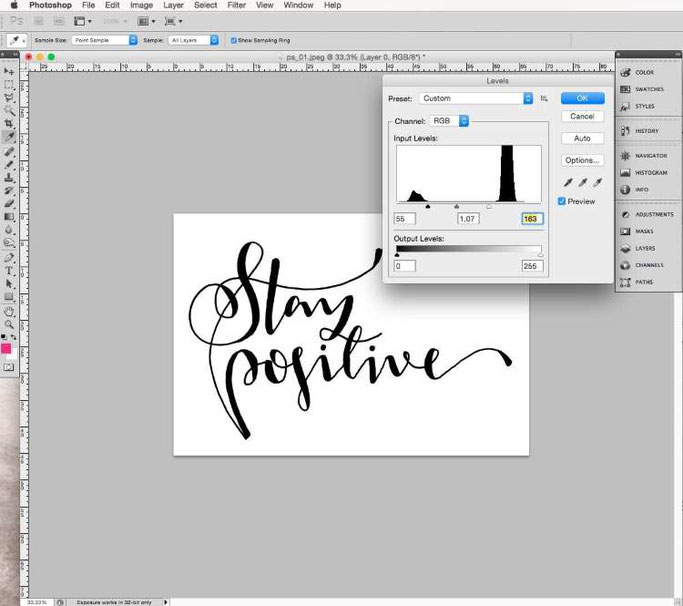The image size is (683, 606).
Task: Toggle Quick Mask mode
Action: coord(9,367)
